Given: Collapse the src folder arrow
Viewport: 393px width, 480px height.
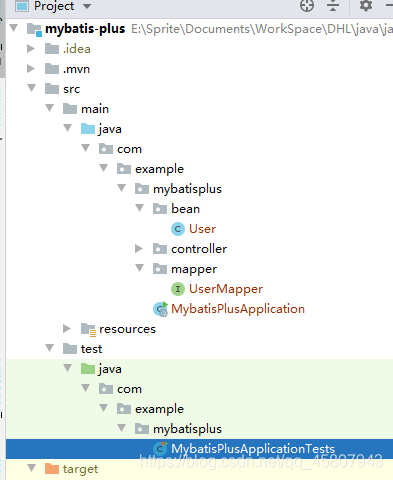Looking at the screenshot, I should pyautogui.click(x=32, y=88).
